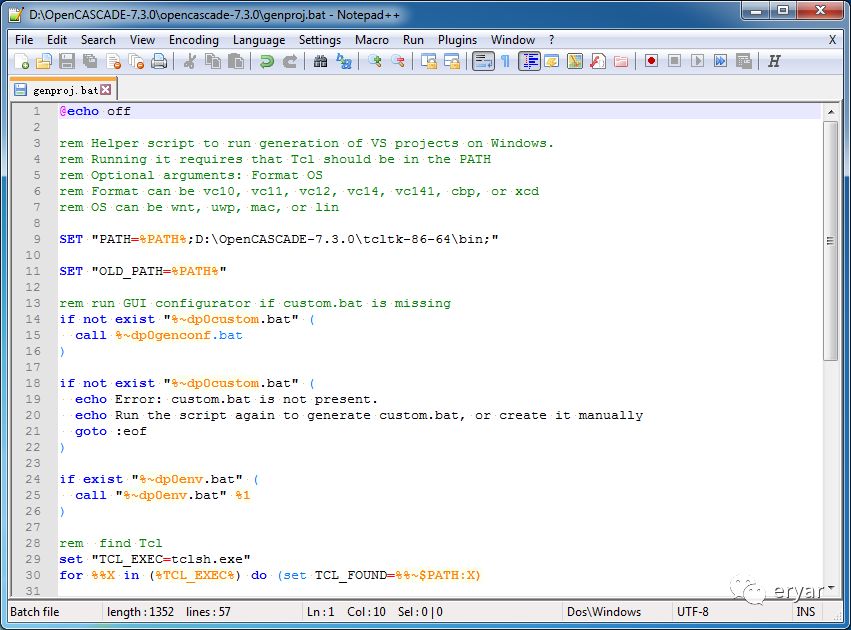851x630 pixels.
Task: Click UTF-8 encoding in status bar
Action: click(693, 612)
